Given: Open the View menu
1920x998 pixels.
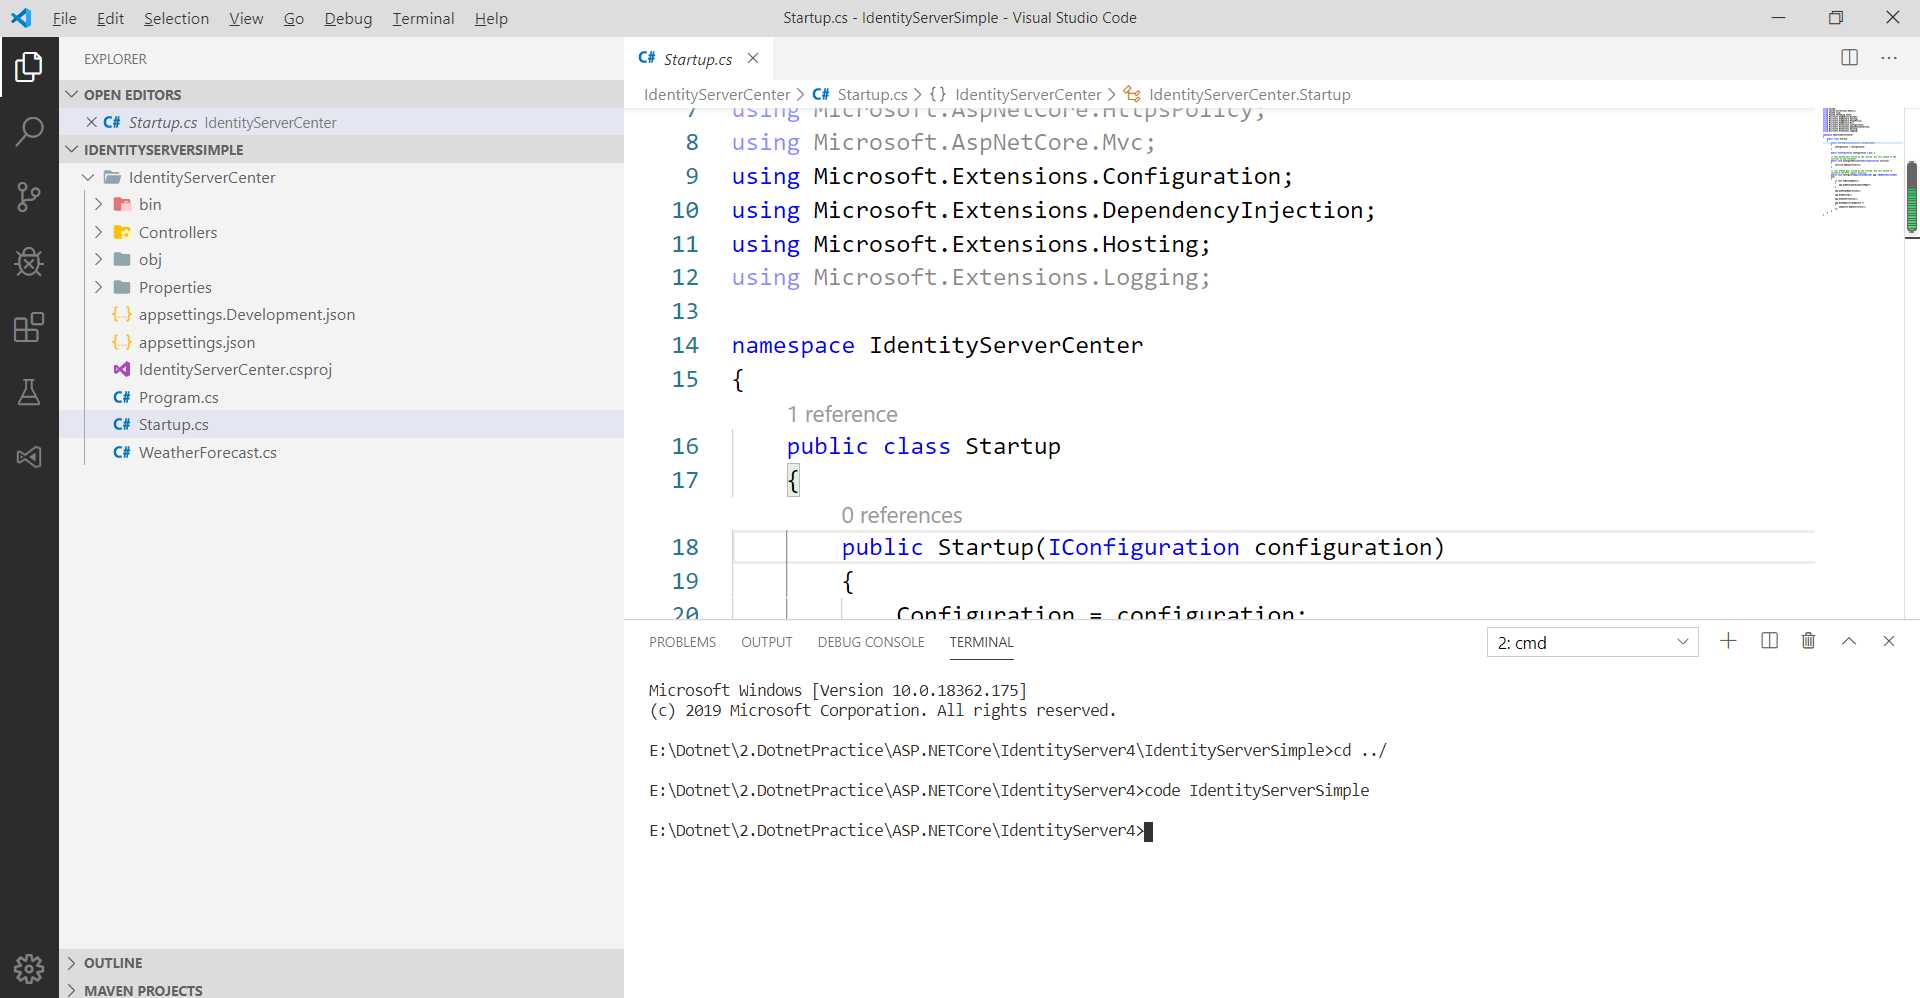Looking at the screenshot, I should [246, 18].
